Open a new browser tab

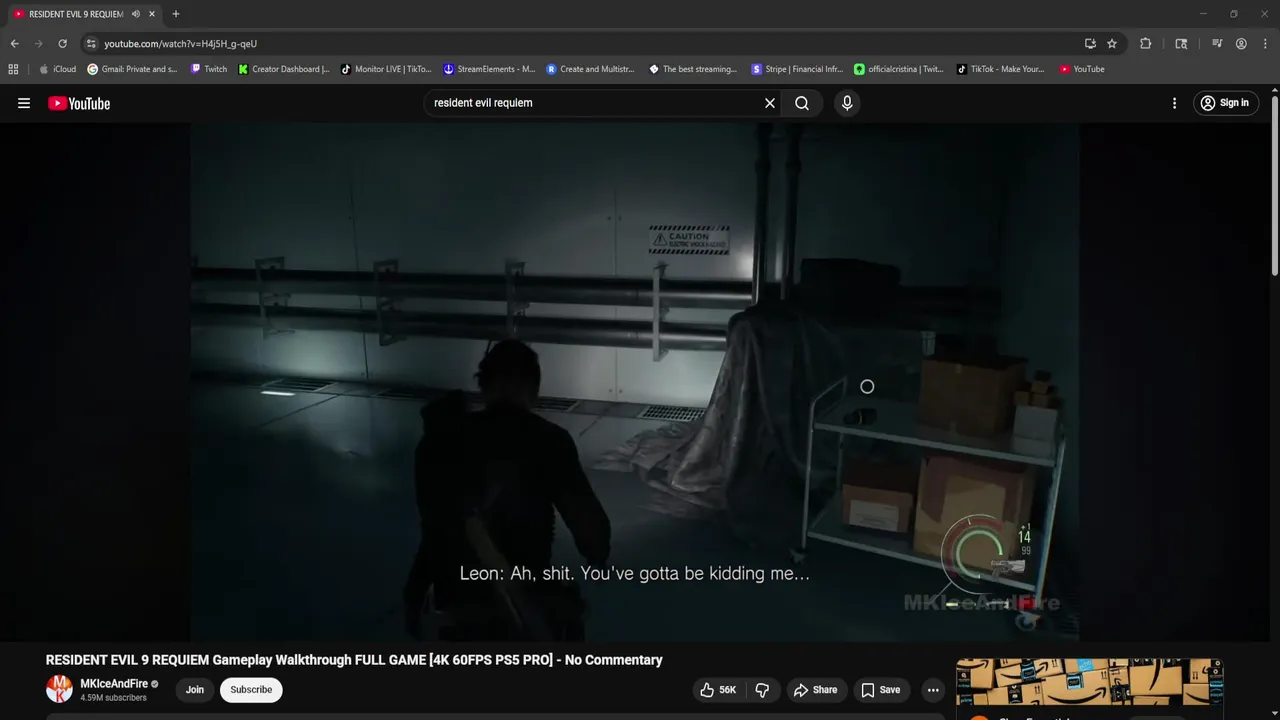pos(175,14)
